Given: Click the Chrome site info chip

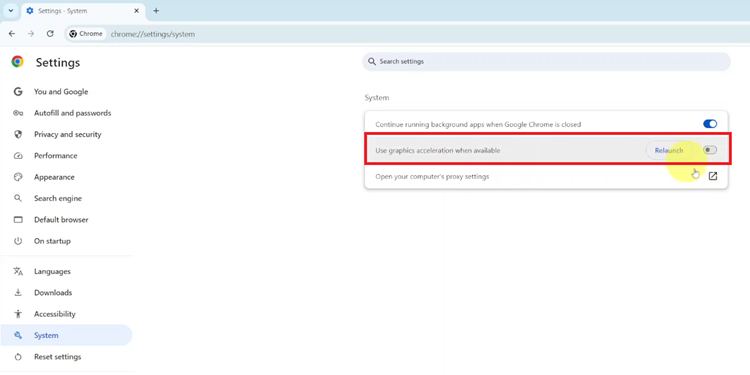Looking at the screenshot, I should 86,34.
